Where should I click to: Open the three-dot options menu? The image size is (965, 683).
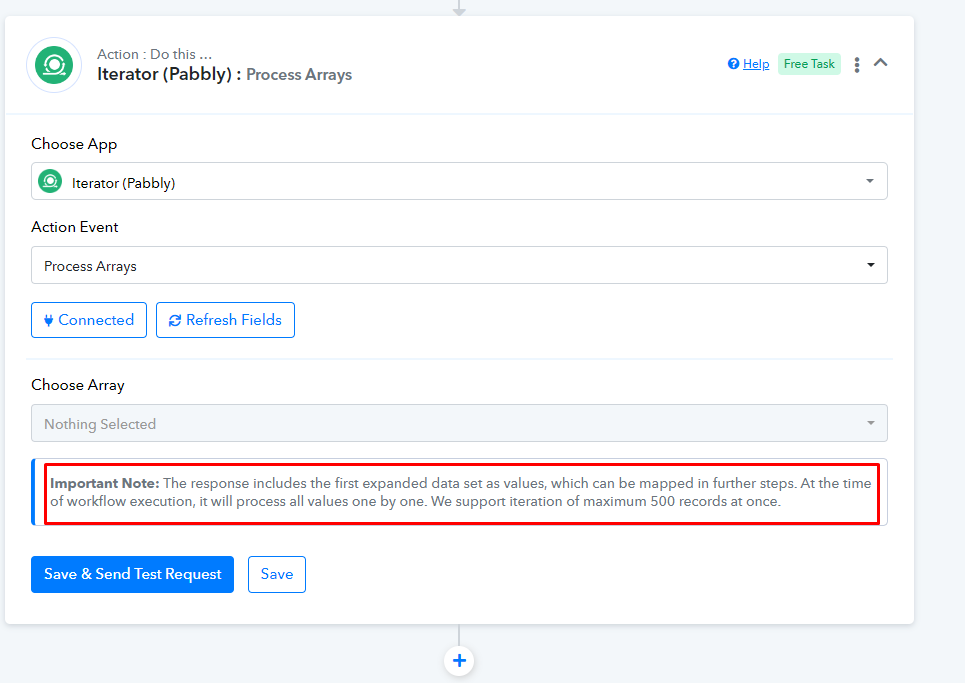(x=857, y=65)
